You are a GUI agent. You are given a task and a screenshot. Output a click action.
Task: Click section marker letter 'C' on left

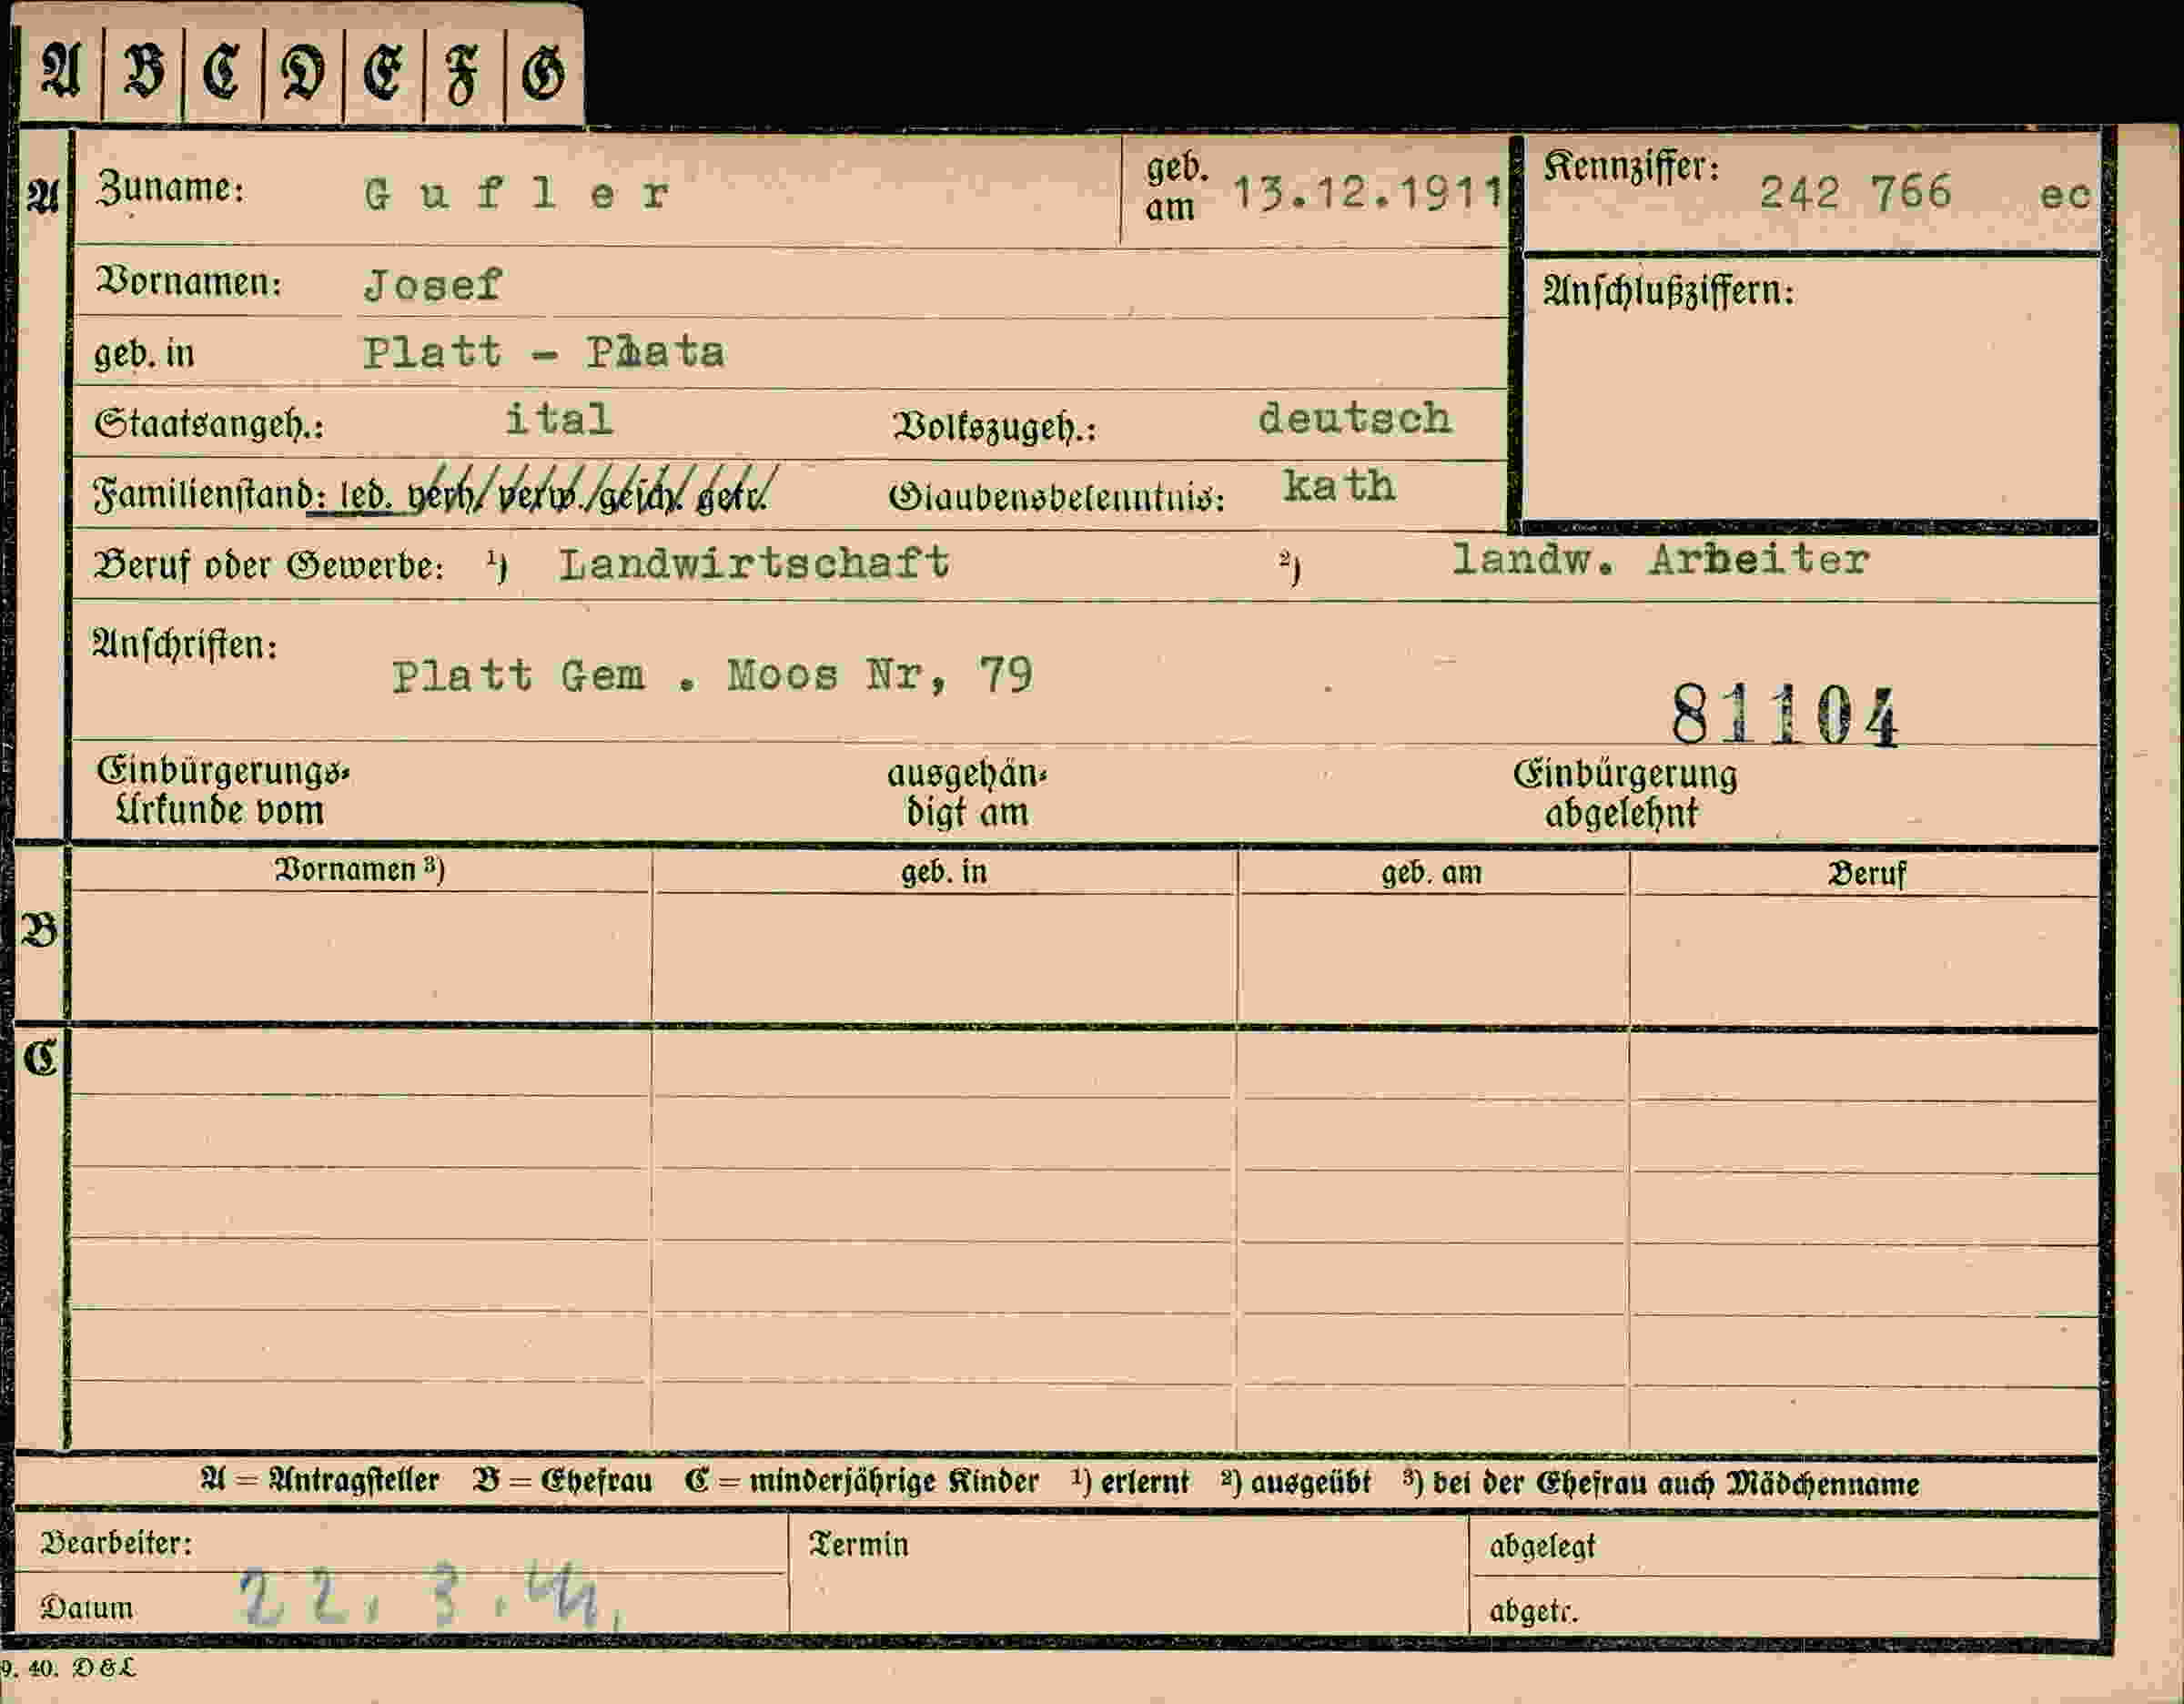click(40, 1057)
